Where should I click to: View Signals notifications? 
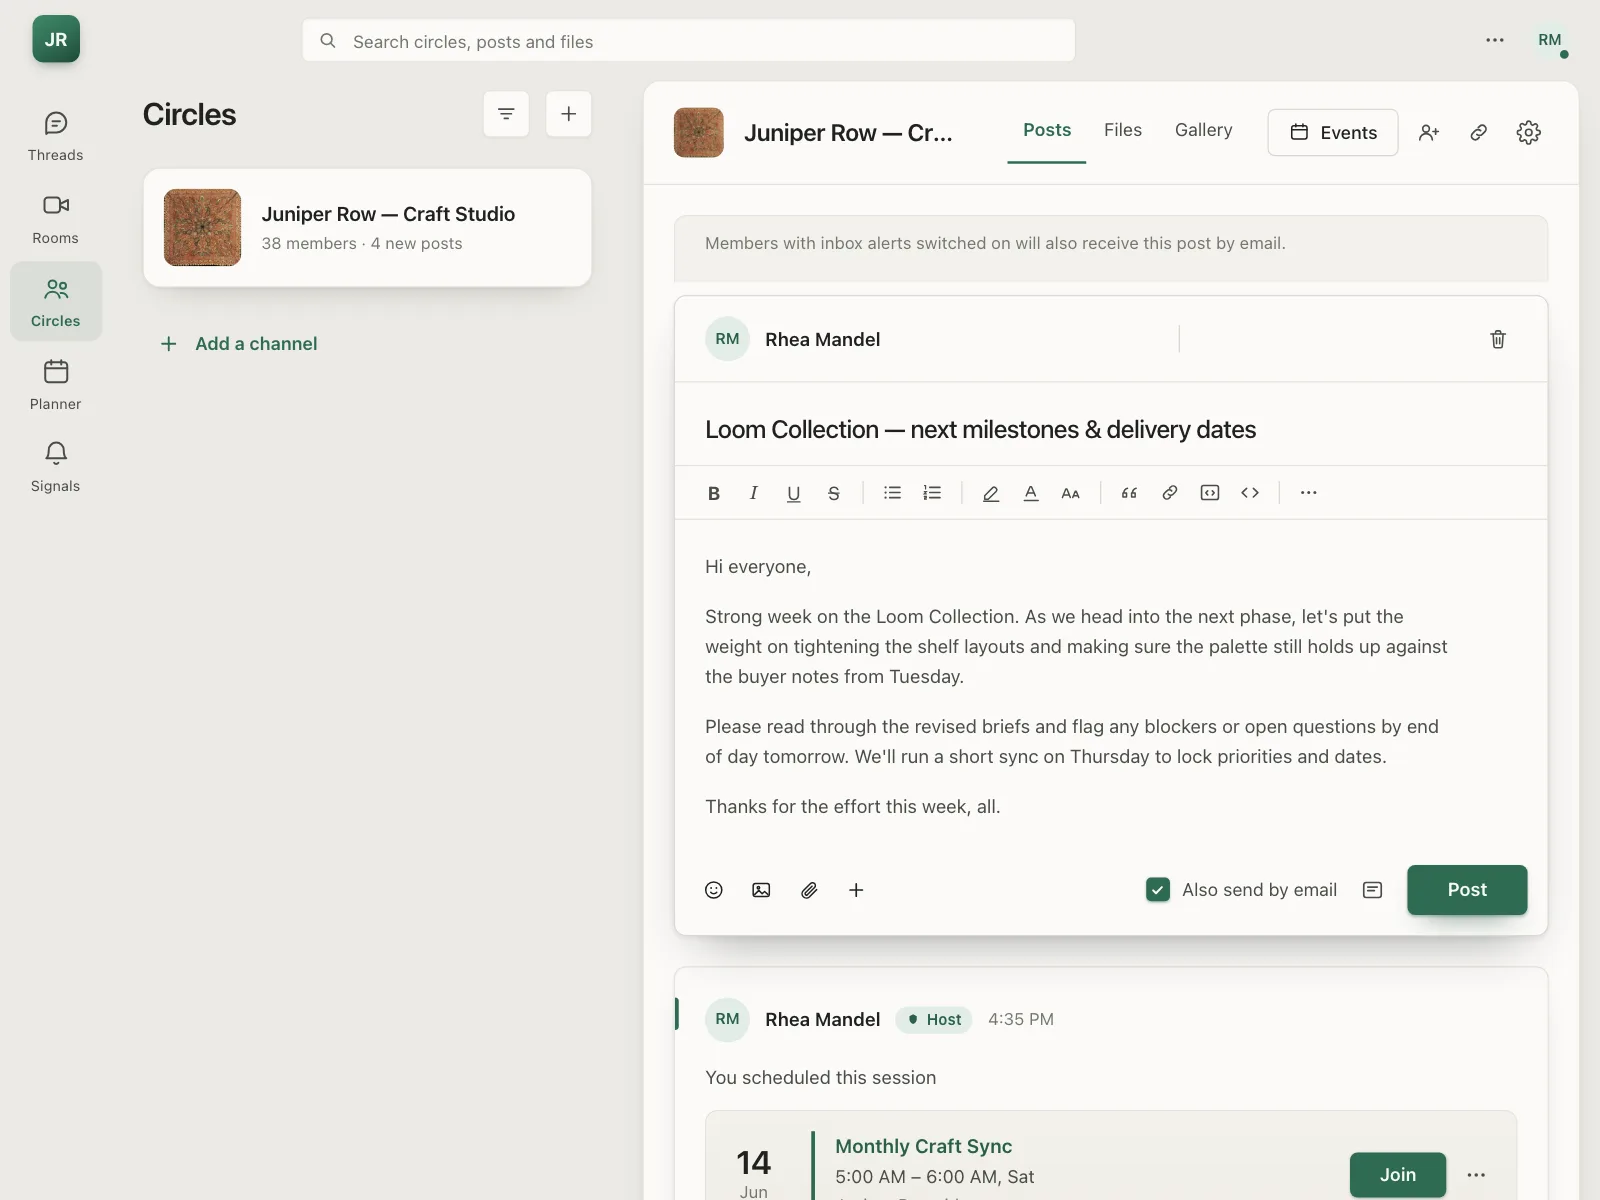tap(56, 467)
